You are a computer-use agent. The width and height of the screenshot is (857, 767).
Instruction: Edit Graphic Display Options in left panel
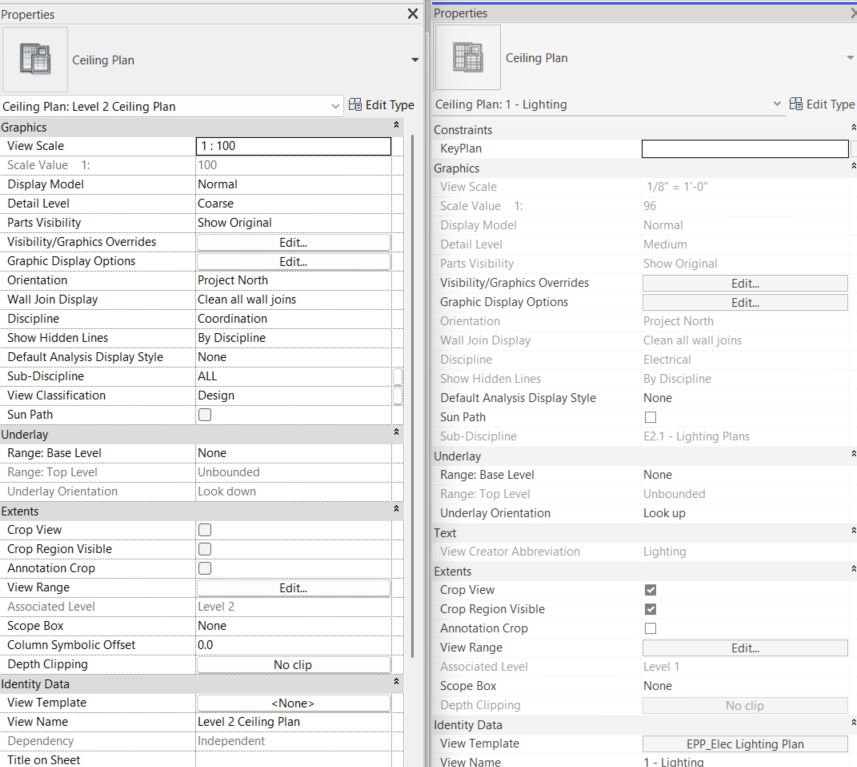point(294,261)
